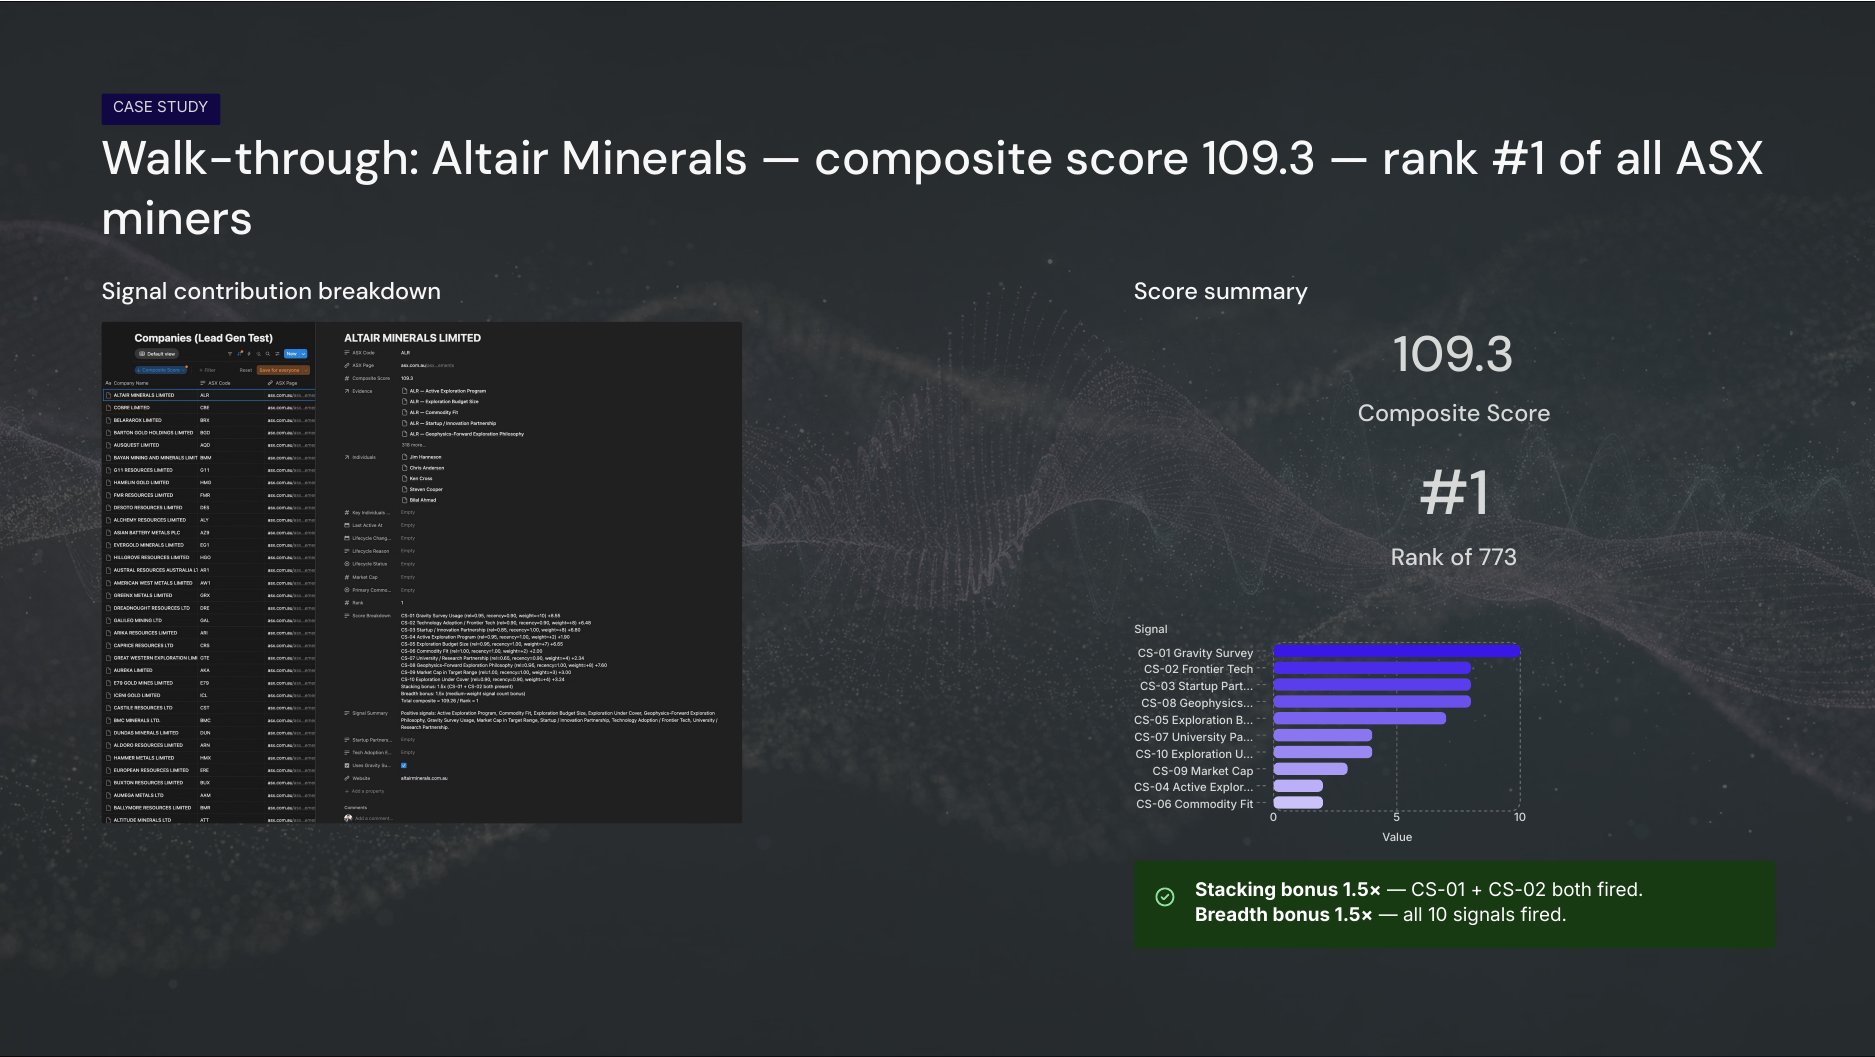Open the HAMELIN GOLD LIMITED row

pyautogui.click(x=209, y=482)
